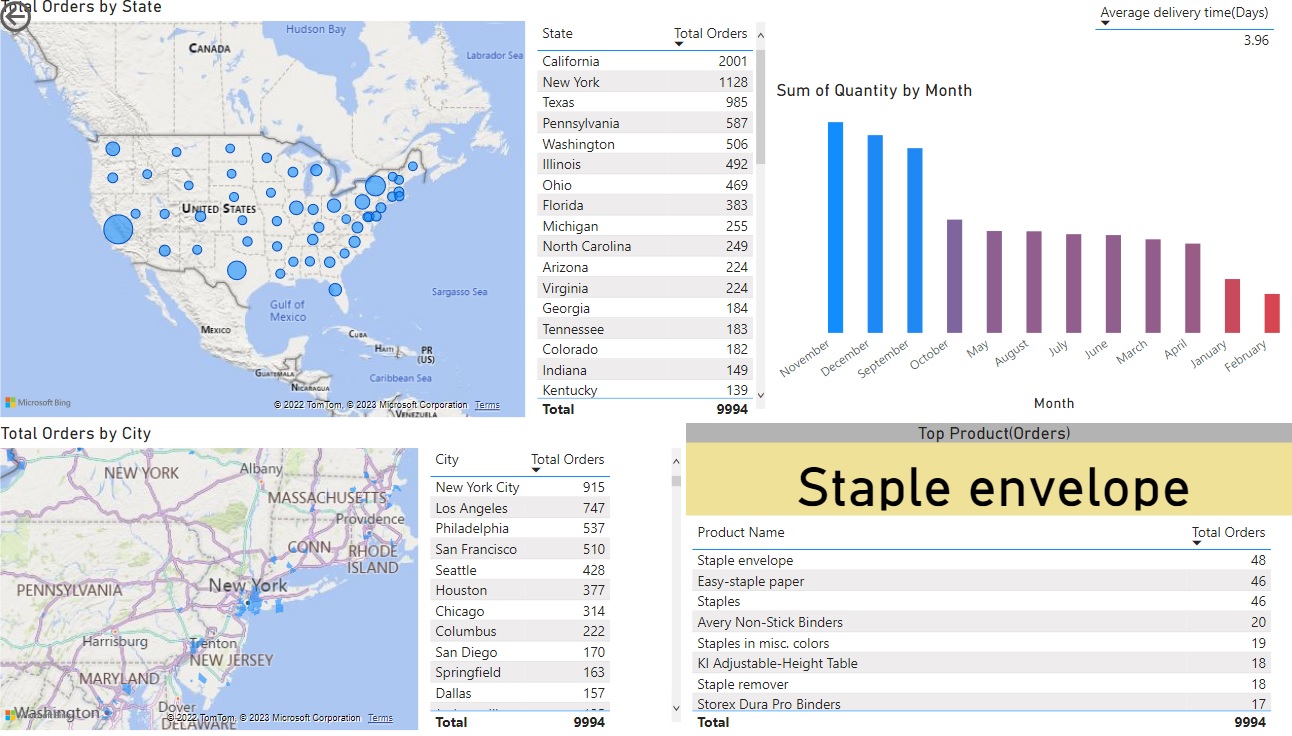The width and height of the screenshot is (1292, 736).
Task: Select the February bar in the quantity chart
Action: (1270, 315)
